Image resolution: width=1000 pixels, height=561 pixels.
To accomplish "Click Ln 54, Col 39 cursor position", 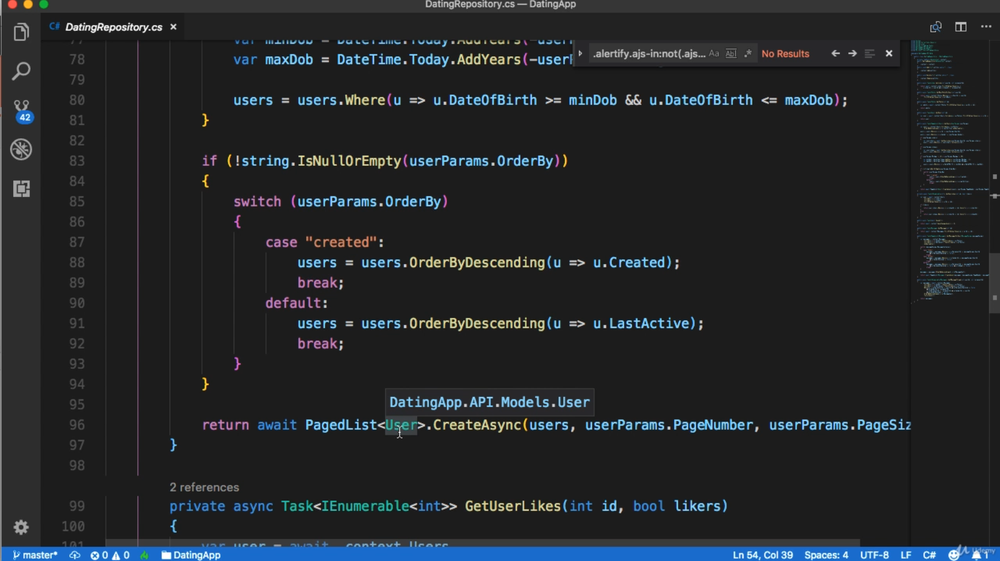I will 763,555.
